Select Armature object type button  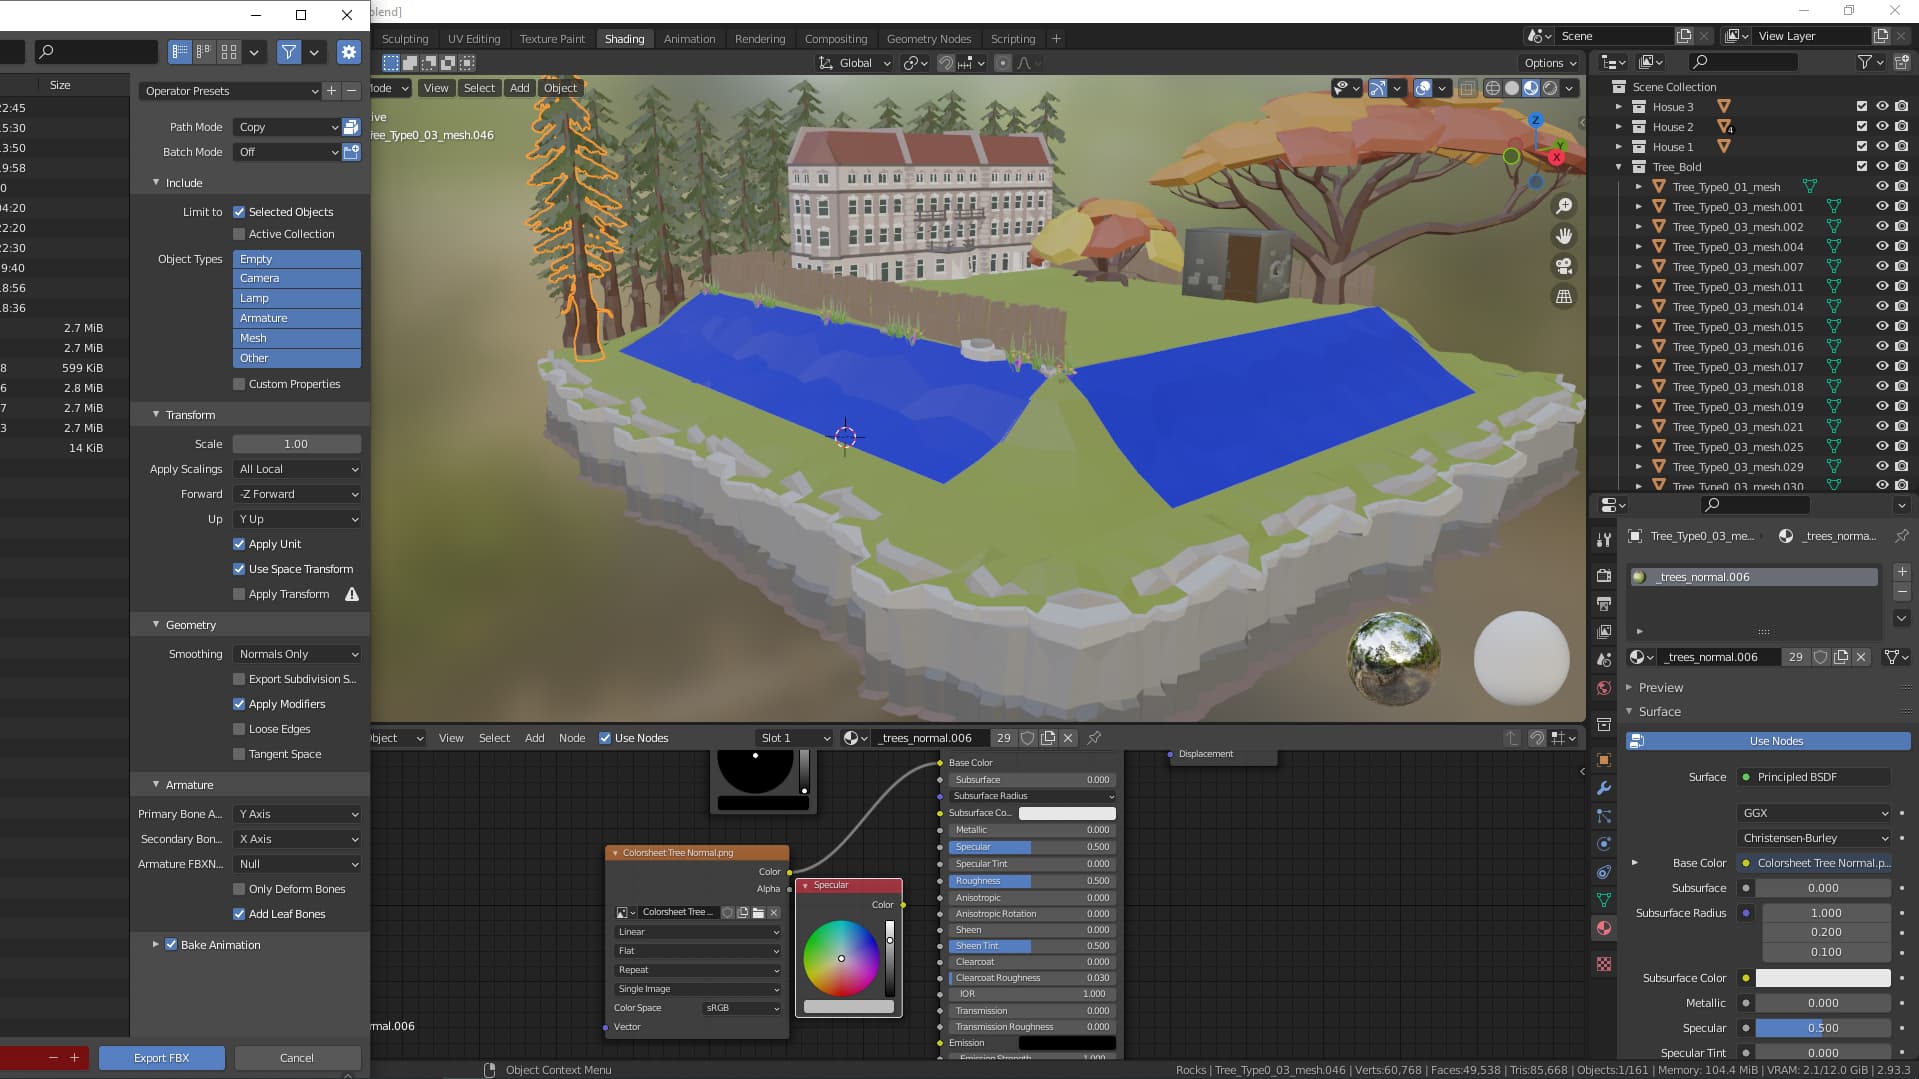pyautogui.click(x=297, y=318)
